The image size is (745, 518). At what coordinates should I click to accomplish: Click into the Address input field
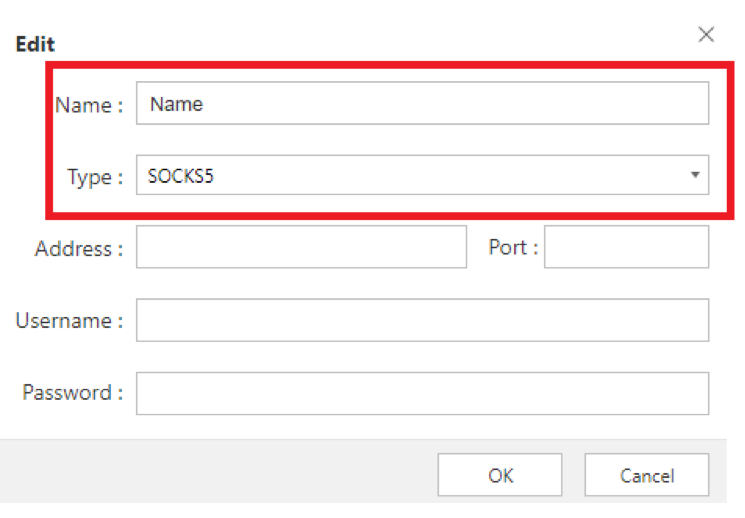click(301, 247)
